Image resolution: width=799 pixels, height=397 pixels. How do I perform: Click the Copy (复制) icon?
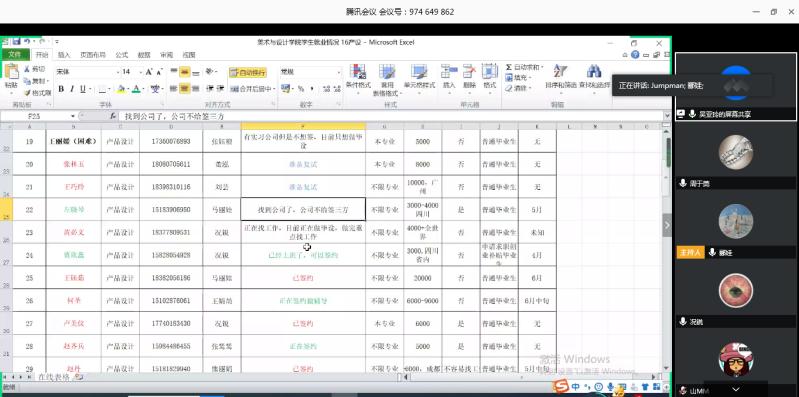coord(28,81)
